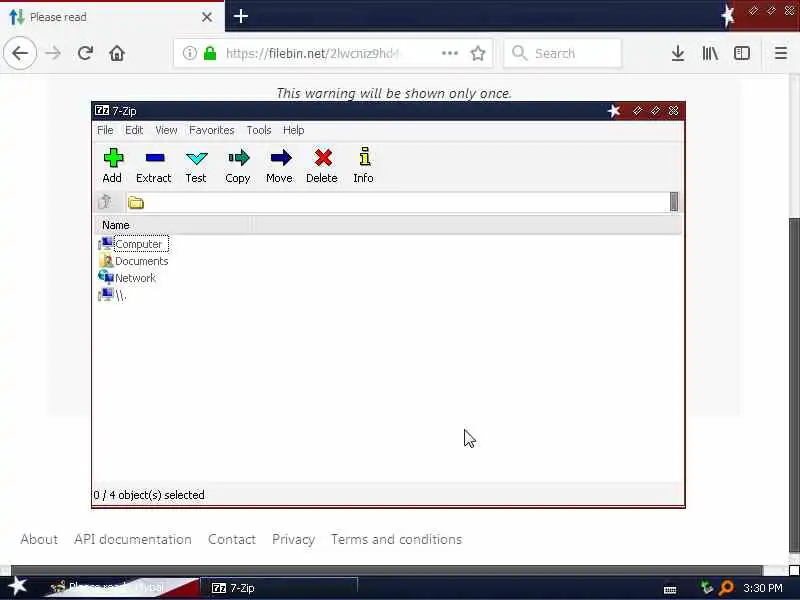Click the filebin.net URL field
This screenshot has width=800, height=600.
(312, 53)
